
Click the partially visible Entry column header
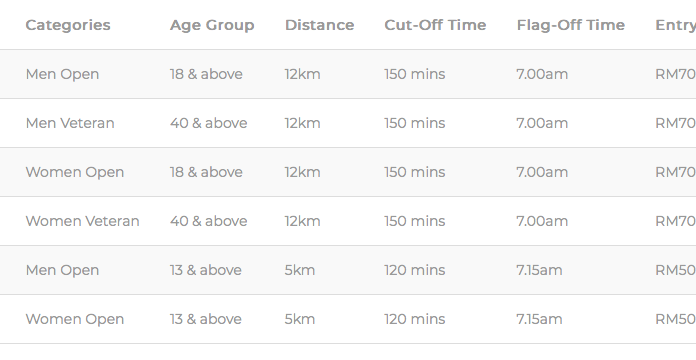[x=676, y=25]
